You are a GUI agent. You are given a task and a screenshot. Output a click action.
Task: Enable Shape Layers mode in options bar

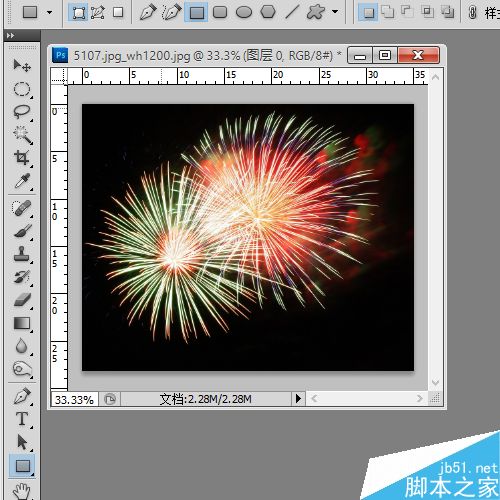tap(79, 13)
